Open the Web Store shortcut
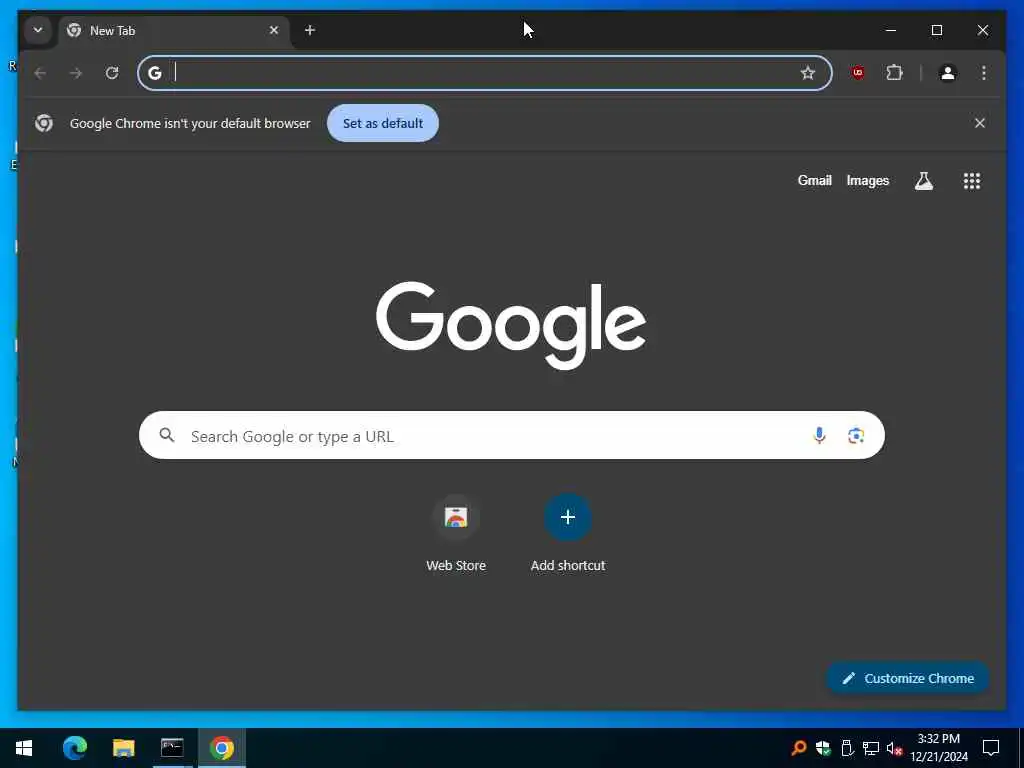Viewport: 1024px width, 768px height. tap(456, 533)
